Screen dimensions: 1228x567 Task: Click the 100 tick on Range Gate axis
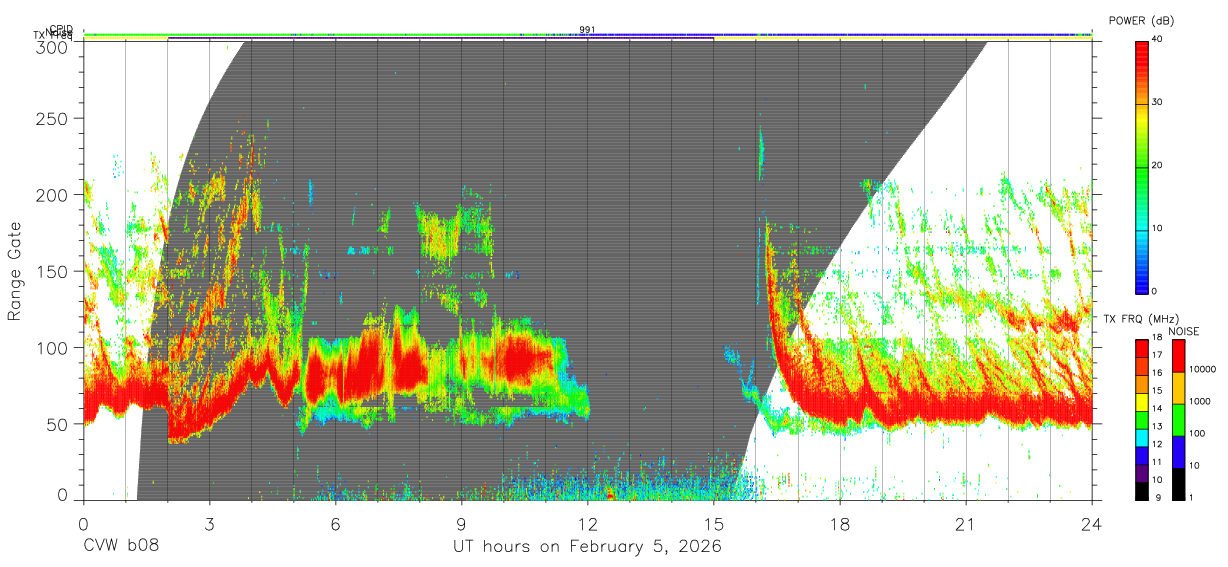point(52,347)
